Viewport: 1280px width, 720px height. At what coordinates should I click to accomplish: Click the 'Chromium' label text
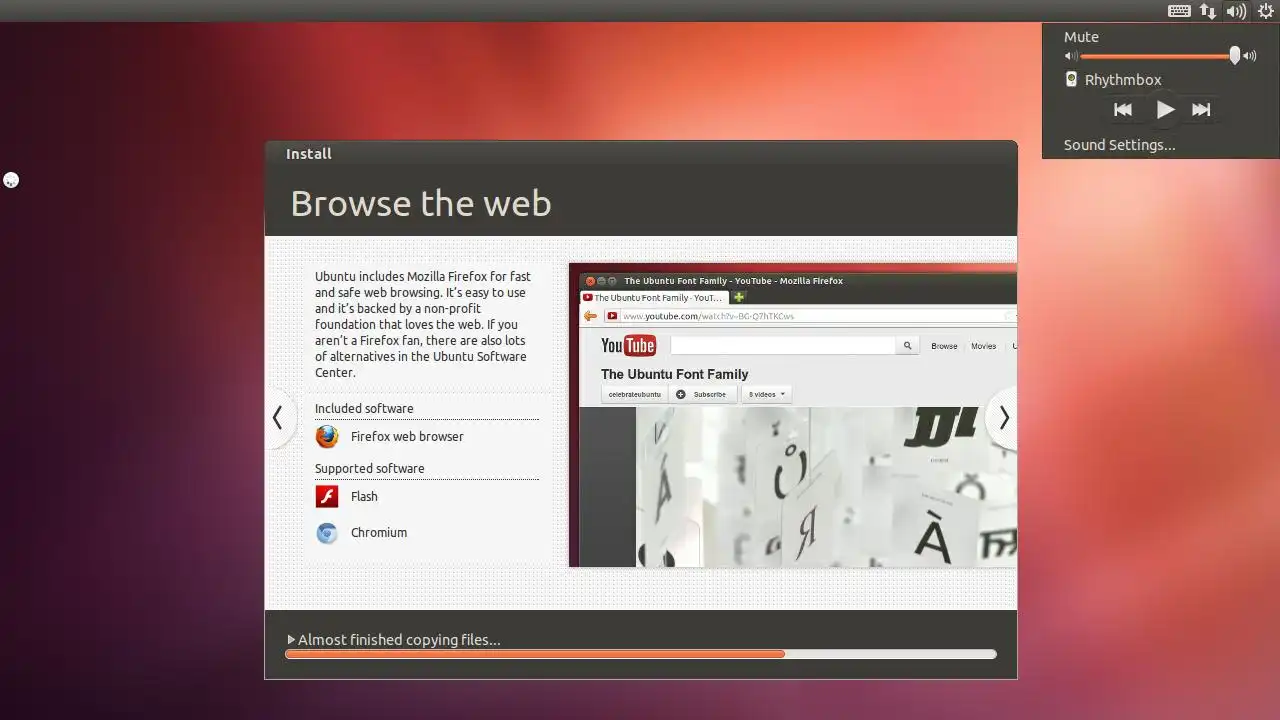tap(379, 533)
